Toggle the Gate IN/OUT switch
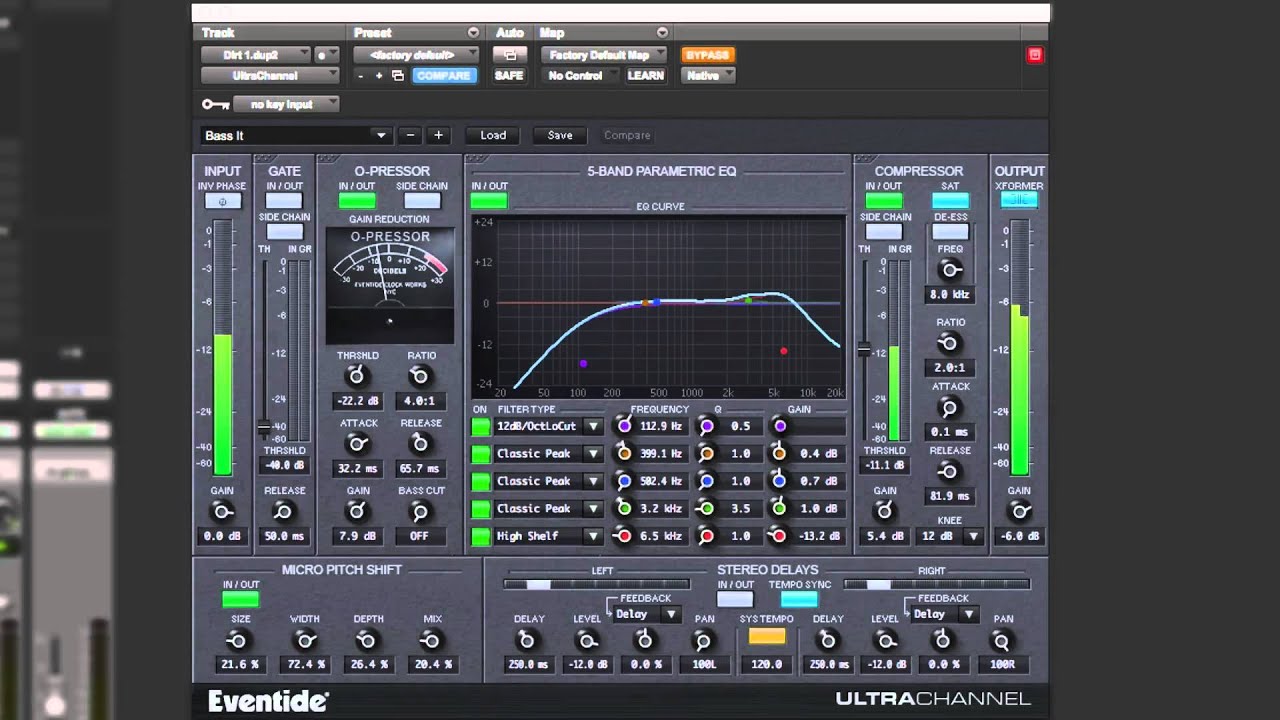 point(284,201)
